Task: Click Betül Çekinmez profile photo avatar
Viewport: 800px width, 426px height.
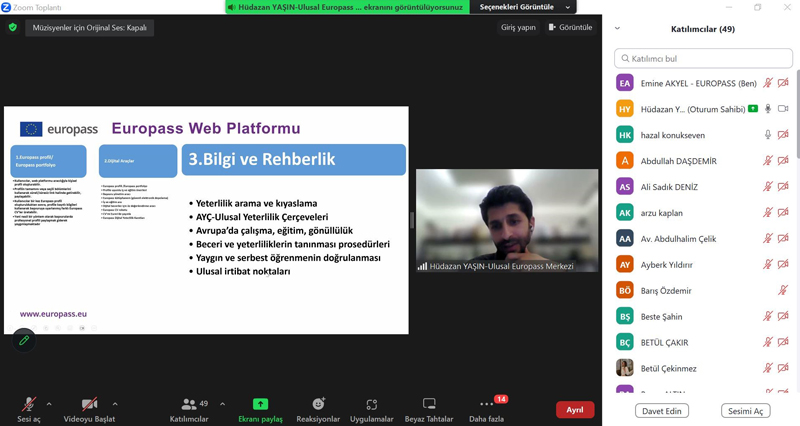Action: 625,368
